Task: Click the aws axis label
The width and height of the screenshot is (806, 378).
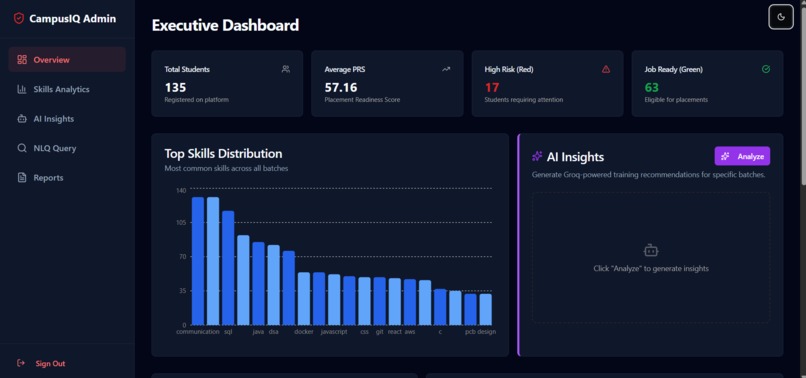Action: [x=410, y=332]
